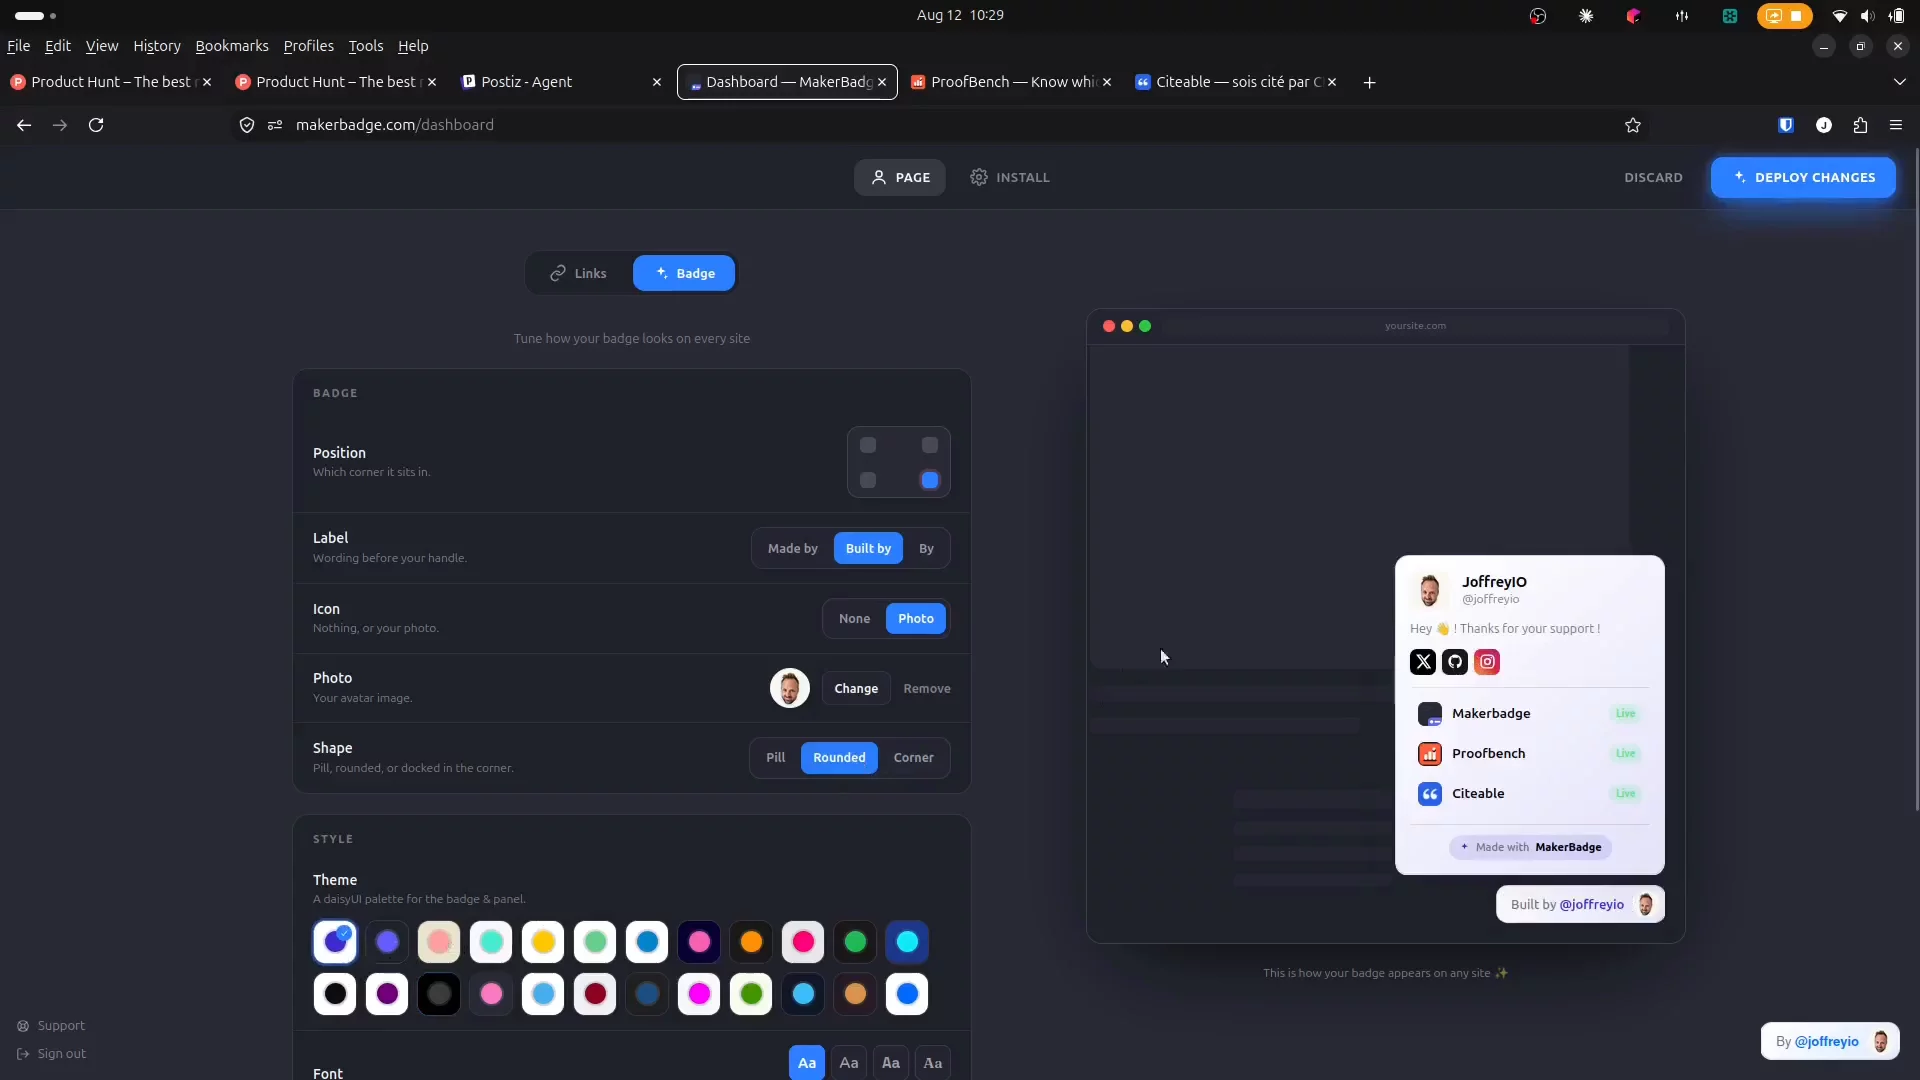This screenshot has width=1920, height=1080.
Task: Choose the 'Built by' label option
Action: pyautogui.click(x=868, y=549)
